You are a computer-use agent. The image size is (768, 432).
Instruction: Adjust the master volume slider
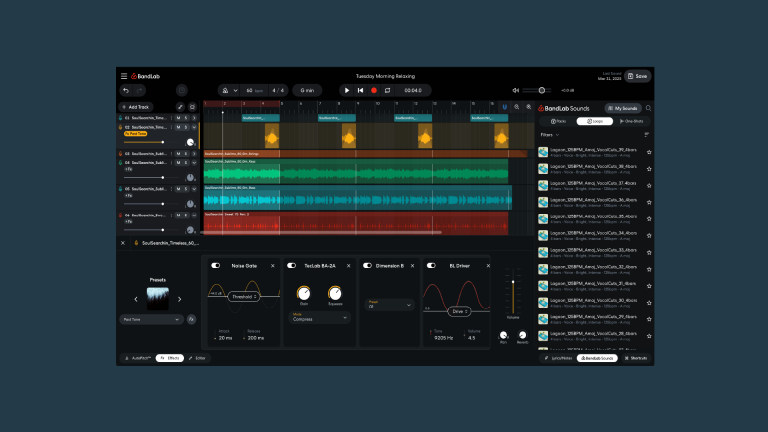pyautogui.click(x=537, y=90)
